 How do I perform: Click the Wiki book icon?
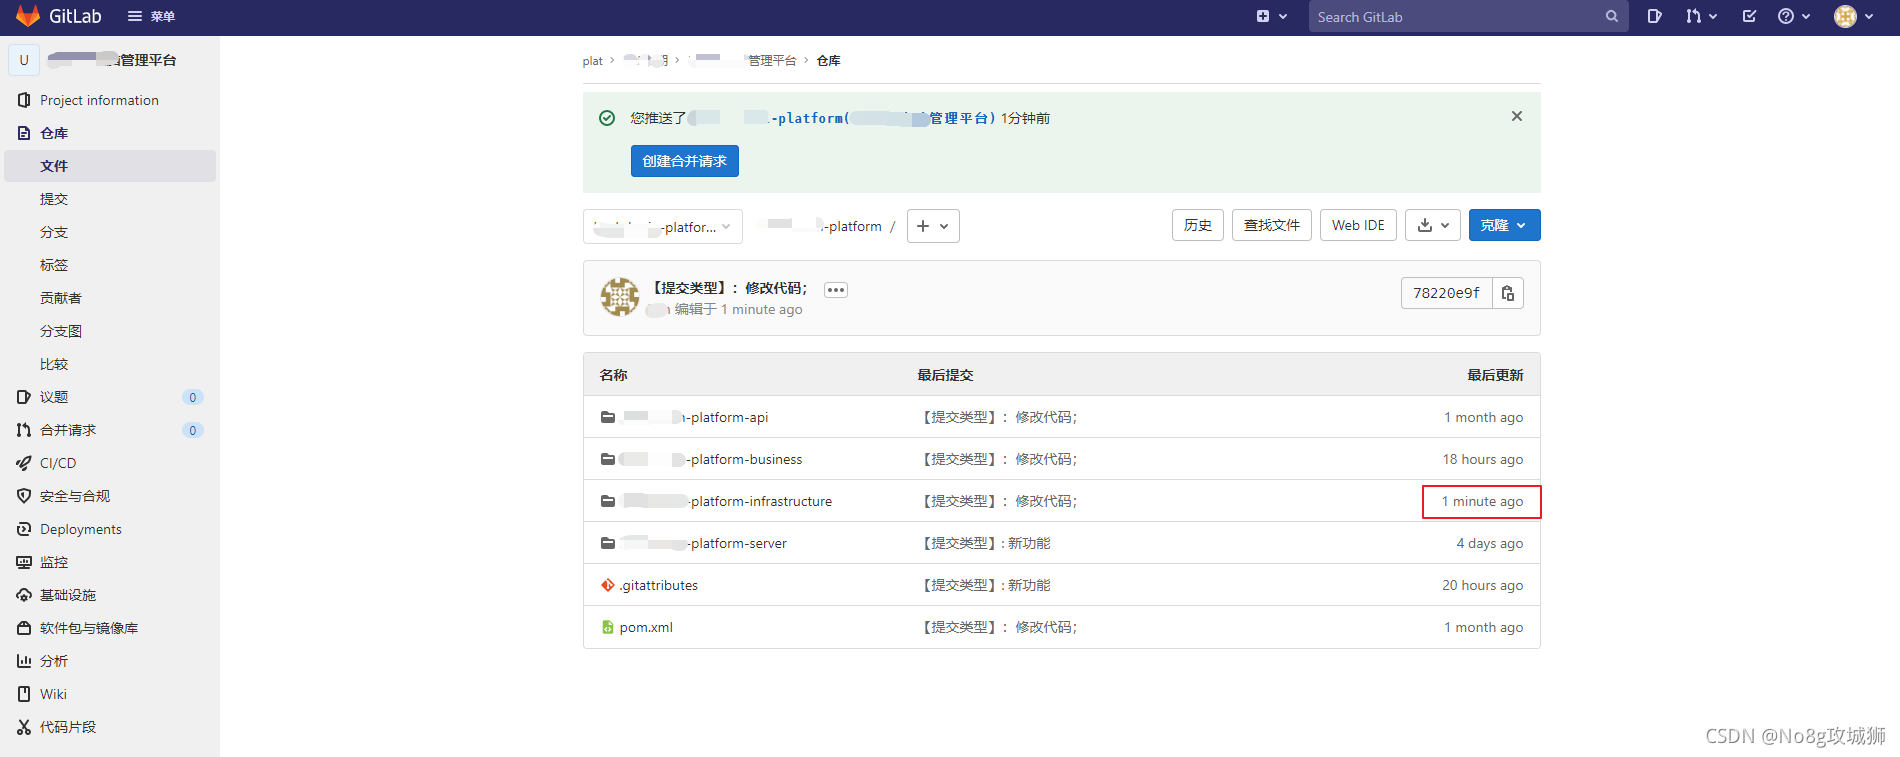point(24,694)
